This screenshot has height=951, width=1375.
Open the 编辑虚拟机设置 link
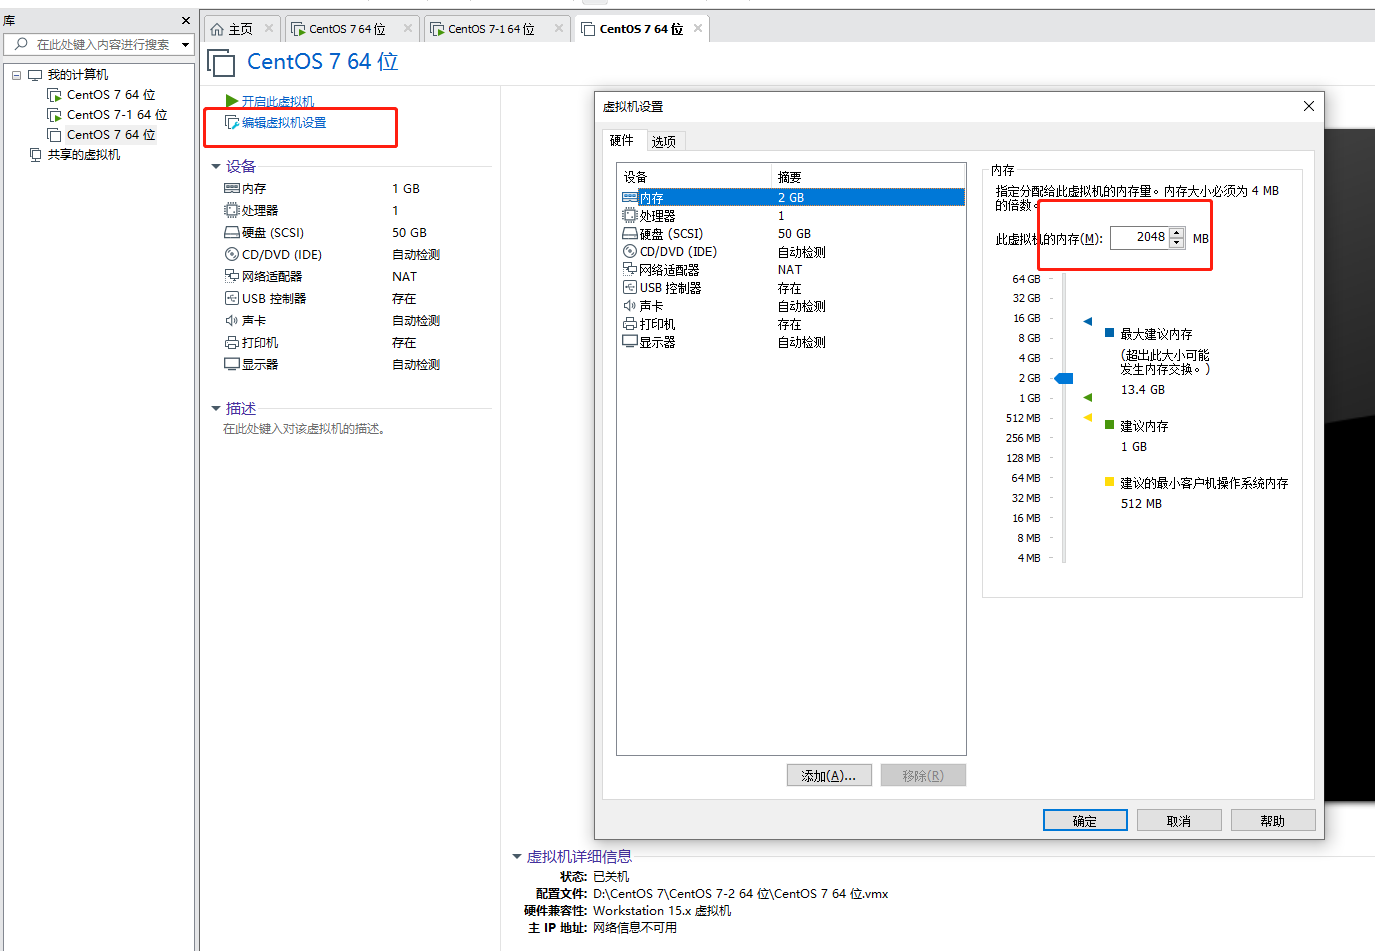point(284,122)
